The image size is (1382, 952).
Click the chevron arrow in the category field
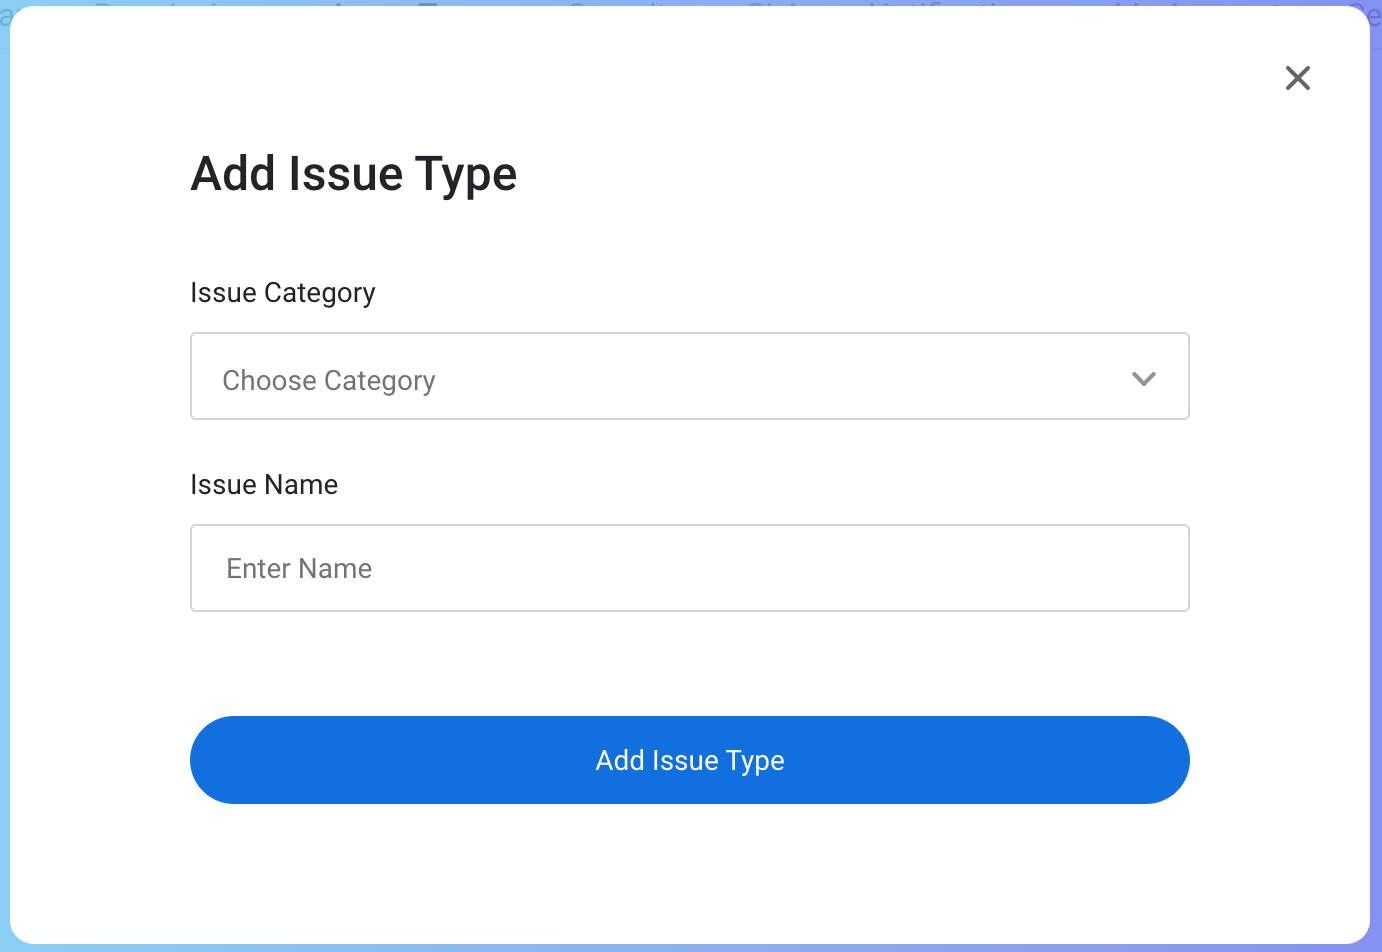coord(1143,378)
